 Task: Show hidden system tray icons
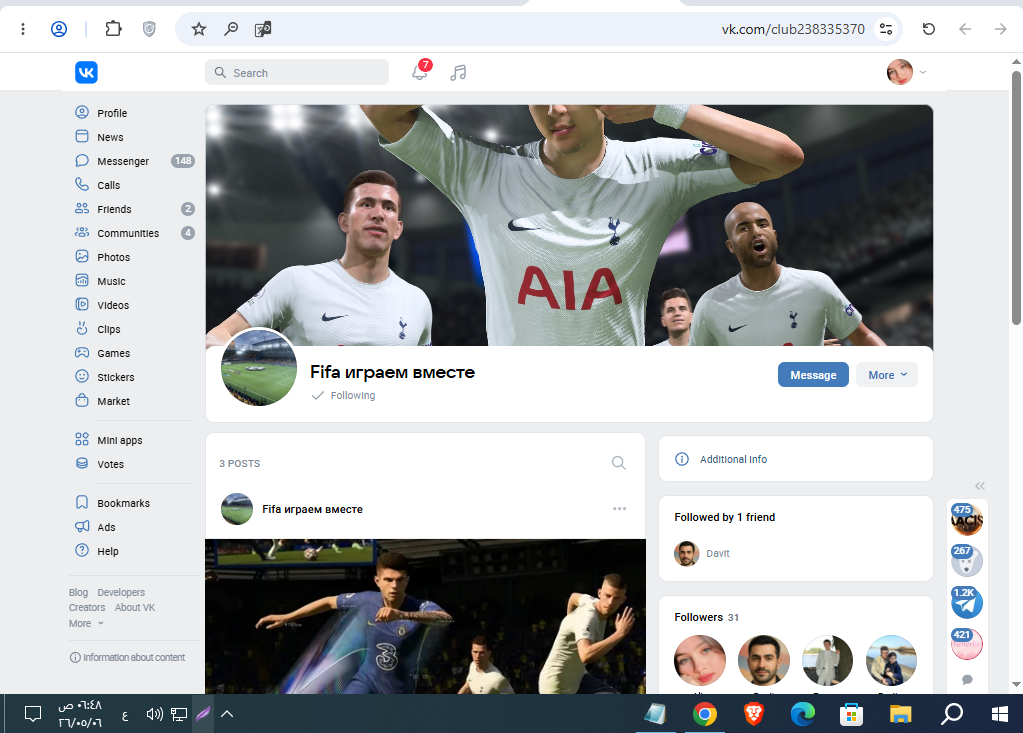227,714
